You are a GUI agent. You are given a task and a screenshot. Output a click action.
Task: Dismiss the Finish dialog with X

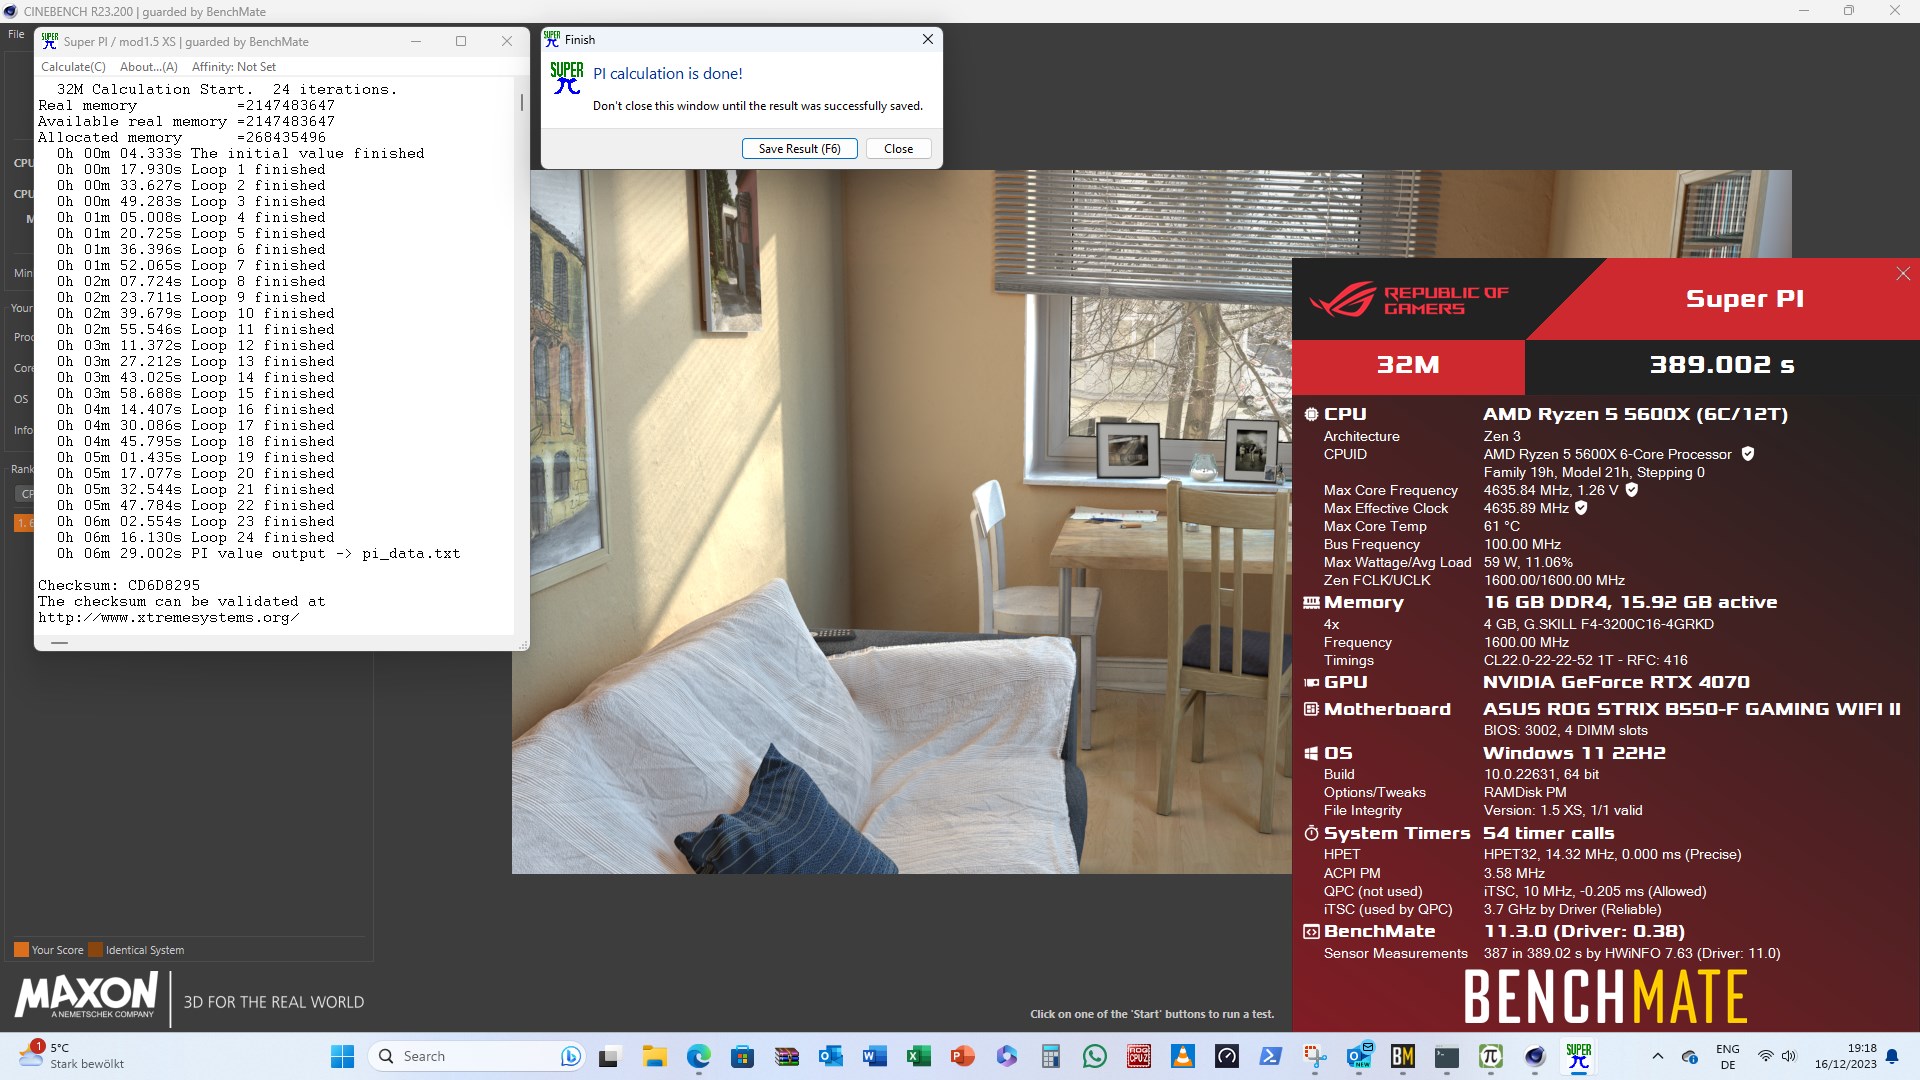pos(928,39)
